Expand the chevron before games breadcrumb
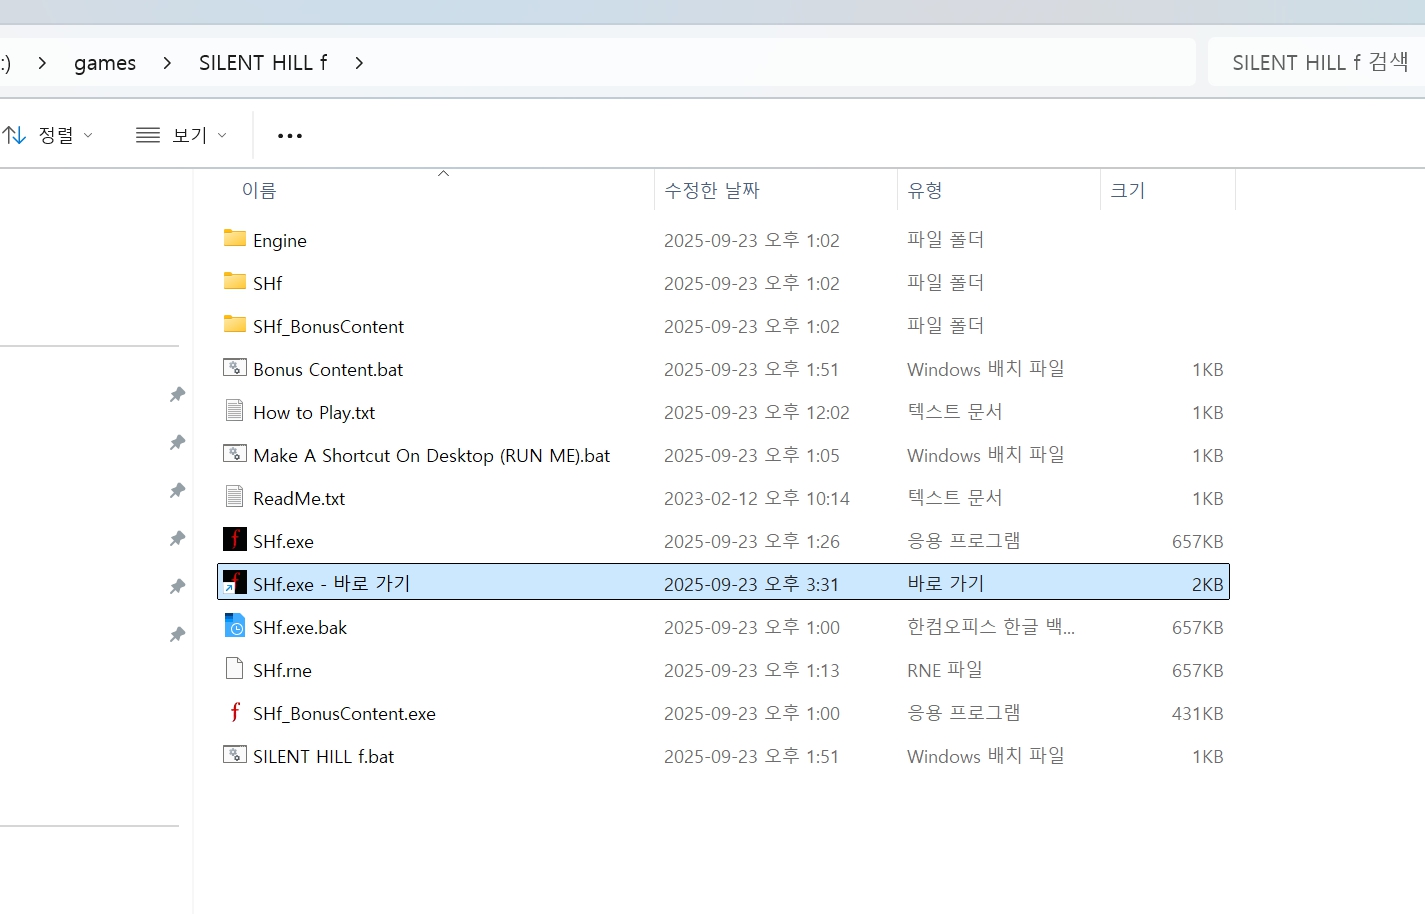Viewport: 1425px width, 914px height. coord(42,63)
